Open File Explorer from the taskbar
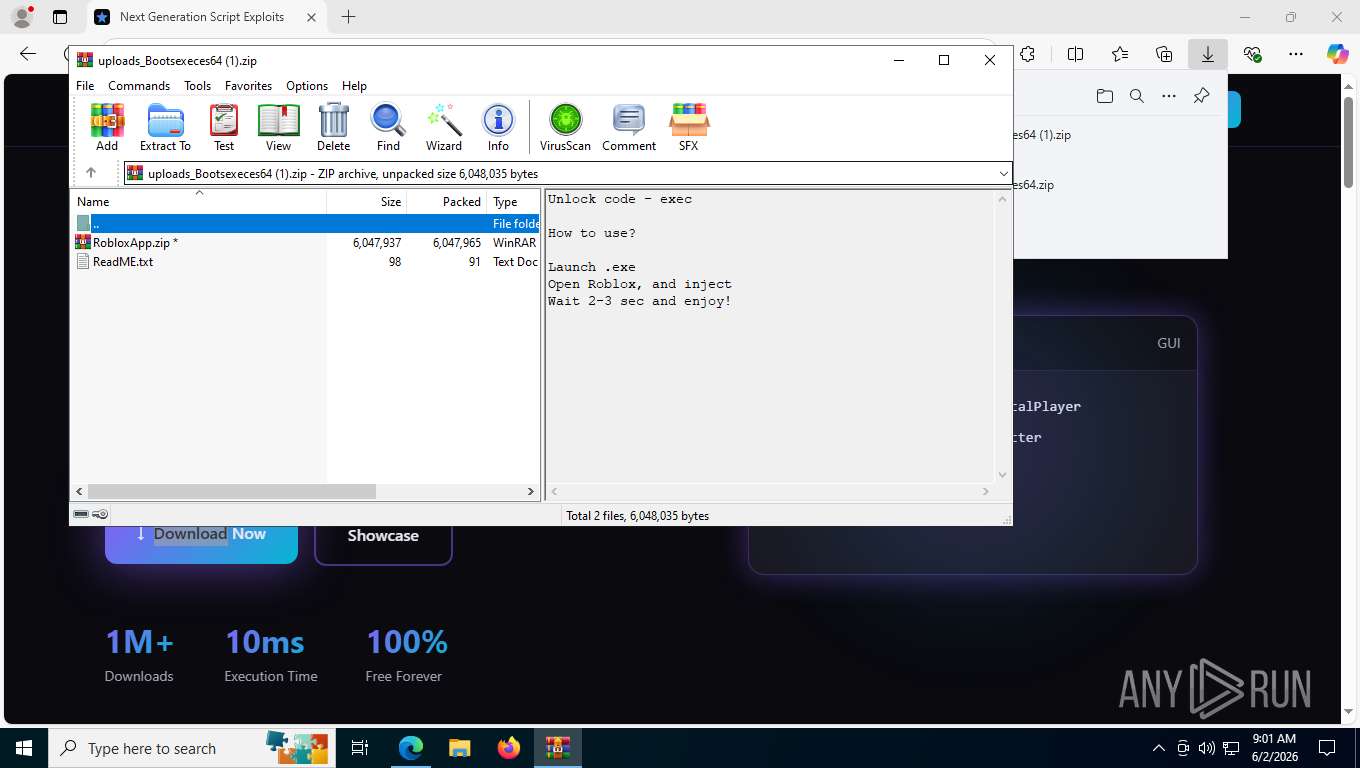 click(x=459, y=748)
